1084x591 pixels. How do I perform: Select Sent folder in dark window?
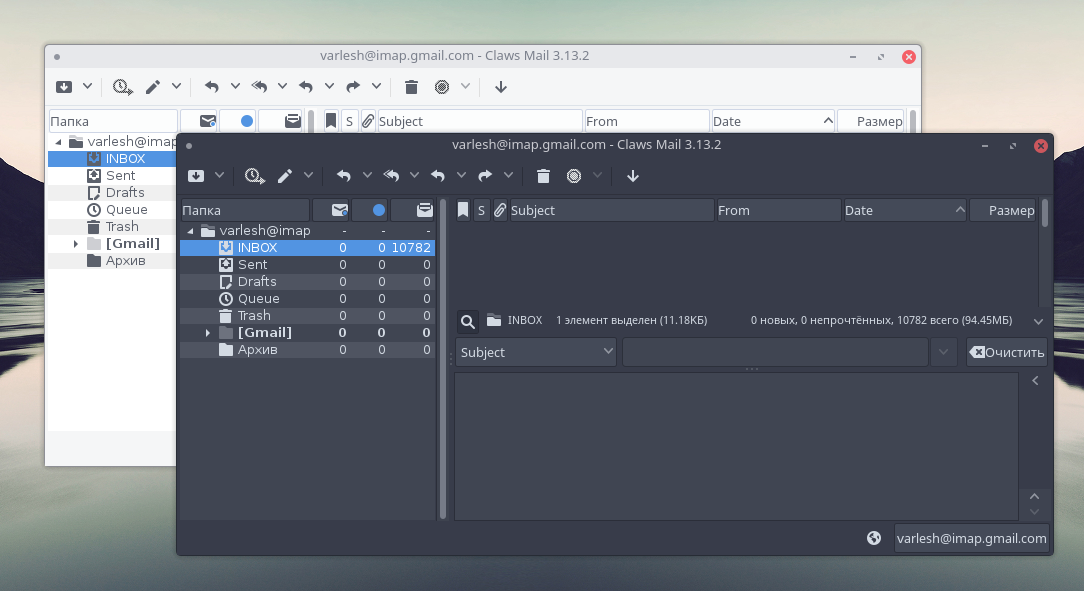tap(308, 265)
